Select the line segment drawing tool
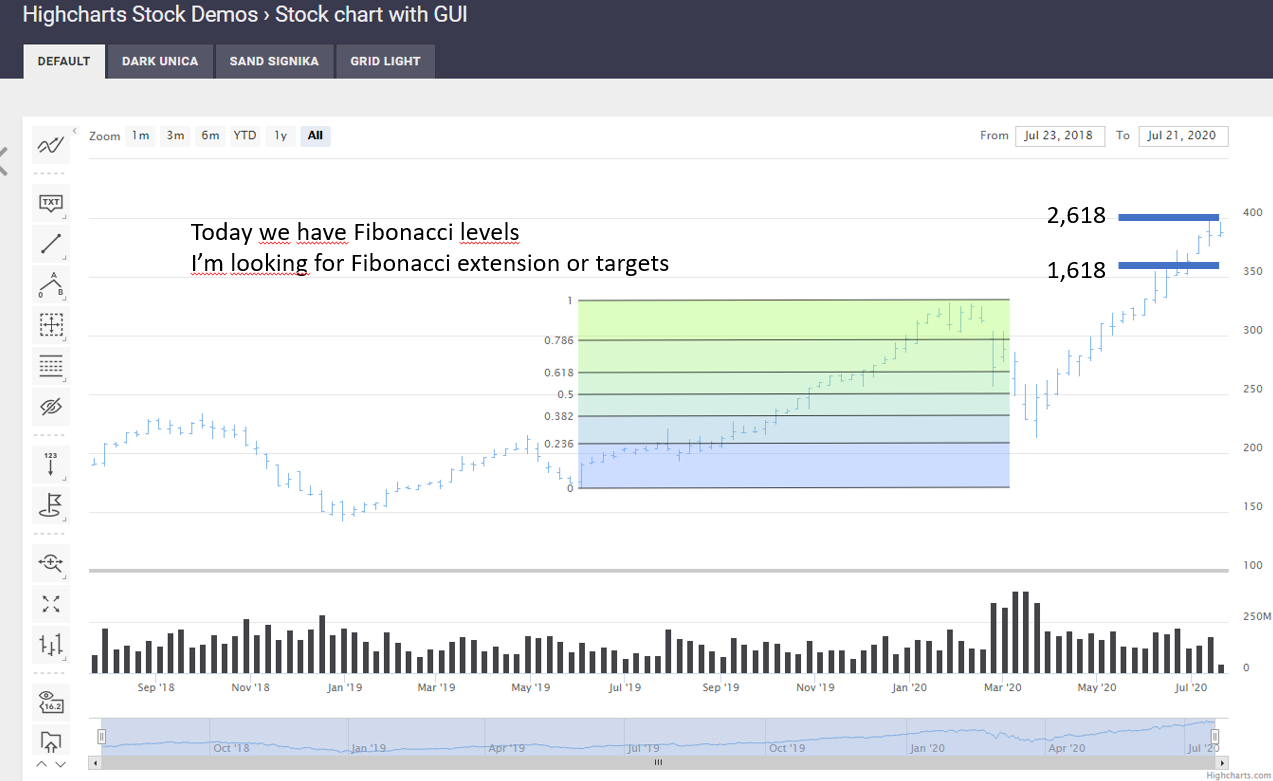Screen dimensions: 1273x781 [x=51, y=244]
